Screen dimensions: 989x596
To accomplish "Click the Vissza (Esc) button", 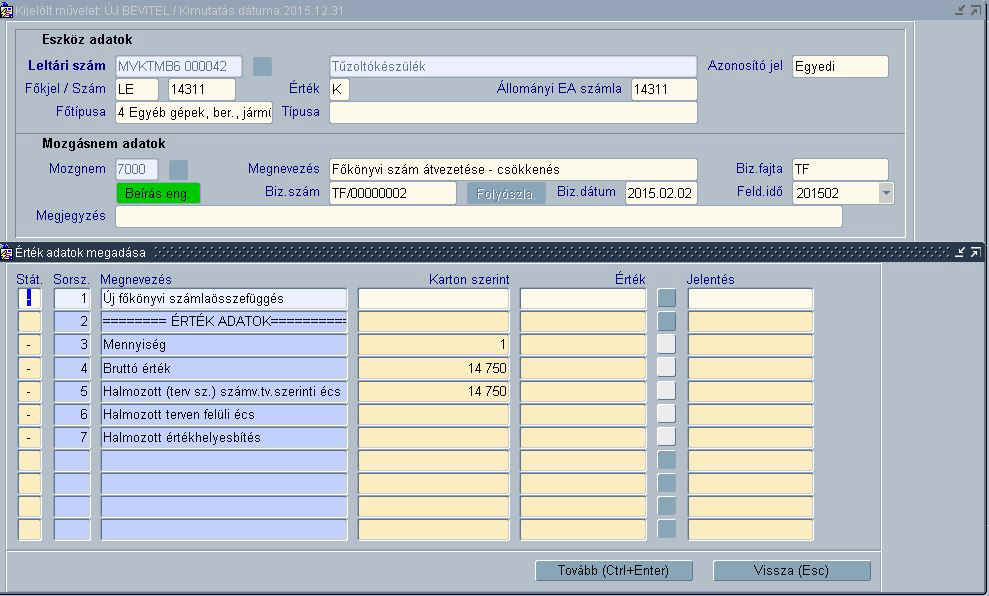I will point(792,571).
